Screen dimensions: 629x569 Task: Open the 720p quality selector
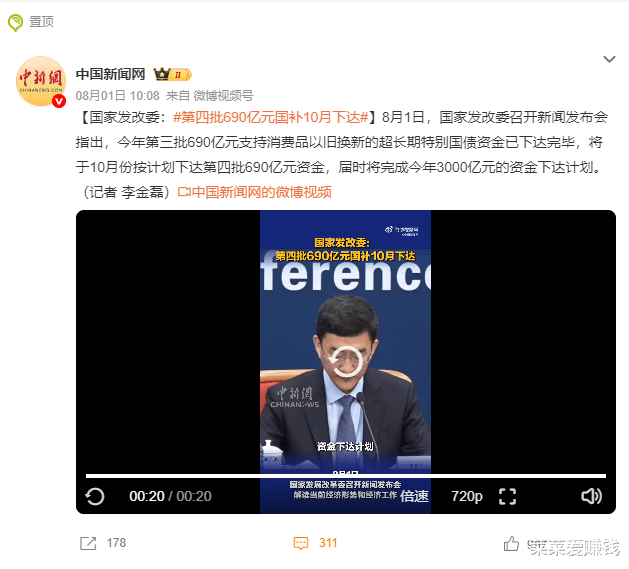pyautogui.click(x=467, y=496)
